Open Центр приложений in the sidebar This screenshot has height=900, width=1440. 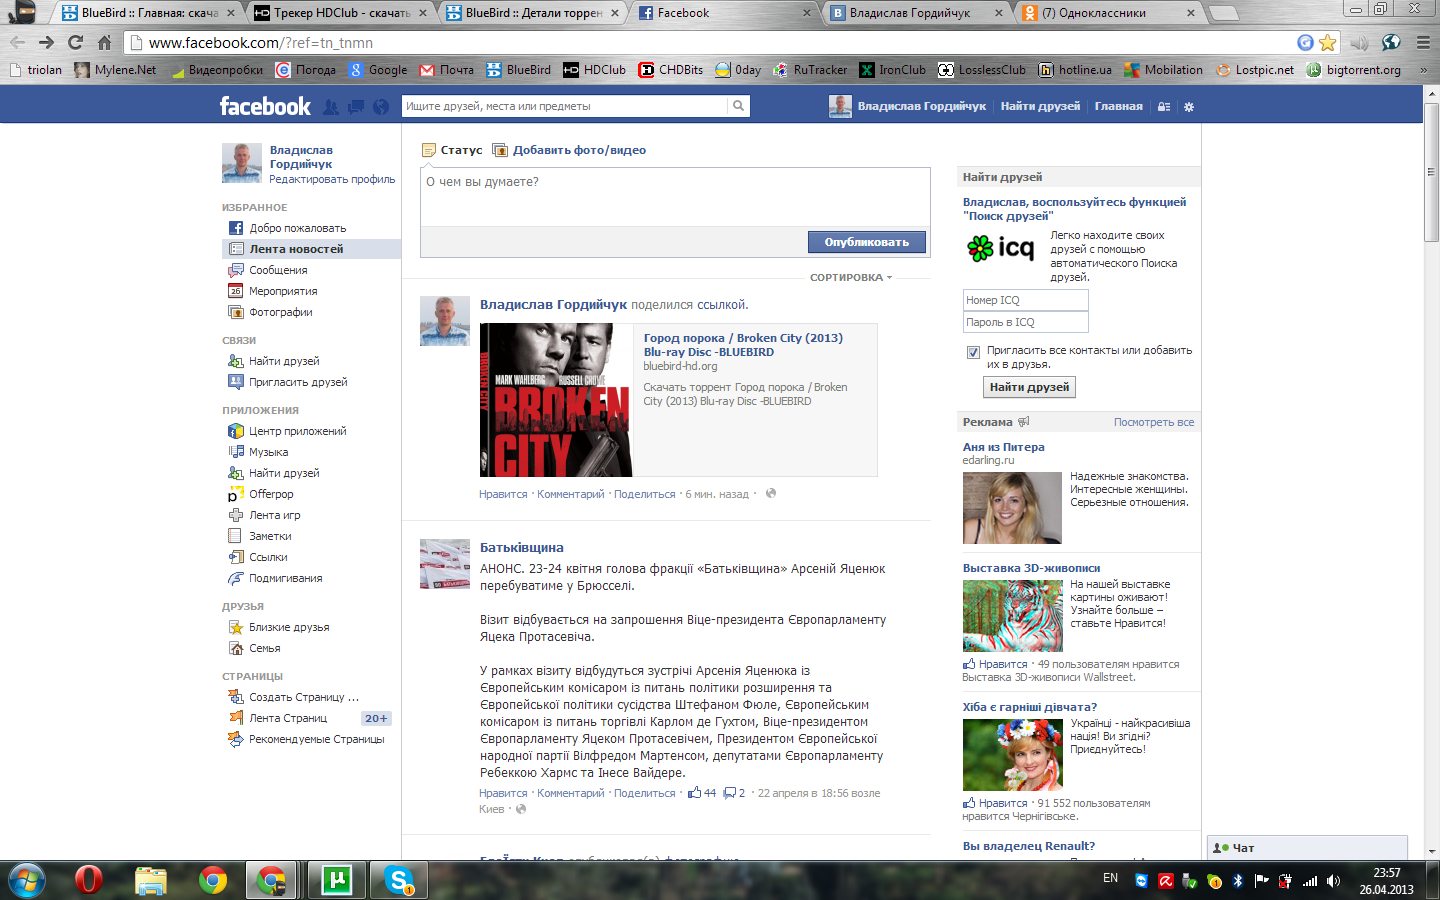[287, 431]
